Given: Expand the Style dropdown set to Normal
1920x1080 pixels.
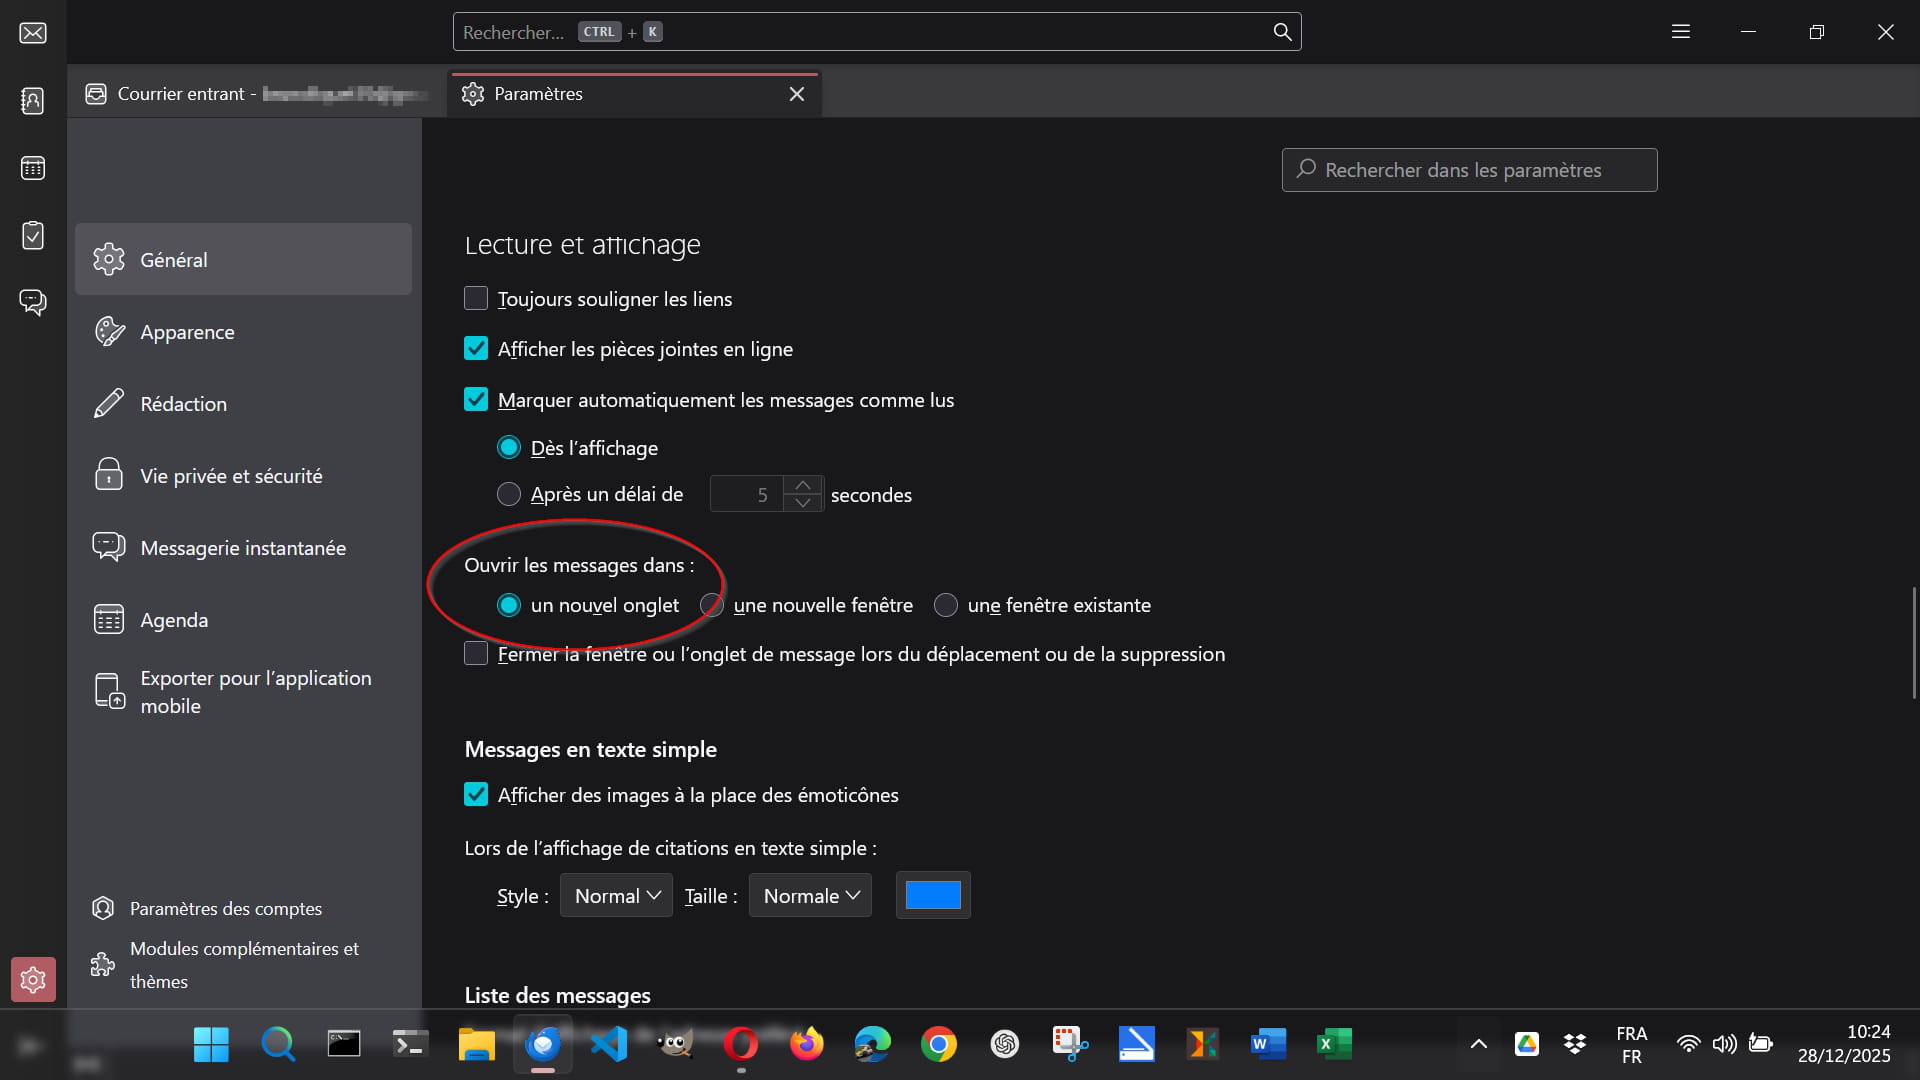Looking at the screenshot, I should click(x=616, y=896).
